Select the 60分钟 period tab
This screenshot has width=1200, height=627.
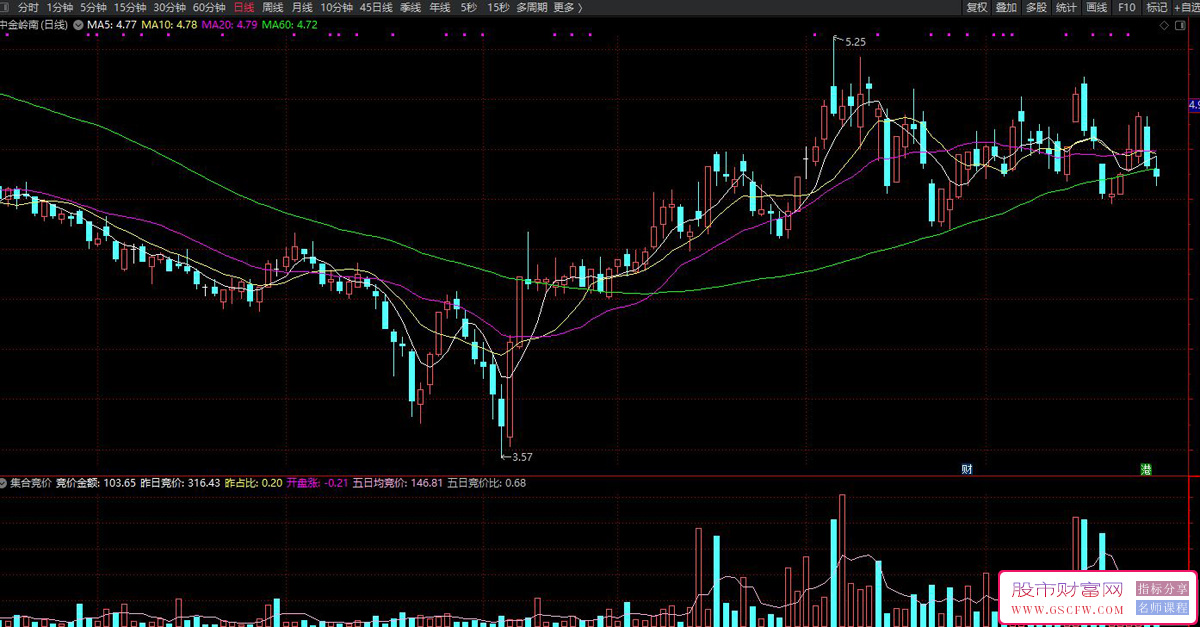point(209,7)
